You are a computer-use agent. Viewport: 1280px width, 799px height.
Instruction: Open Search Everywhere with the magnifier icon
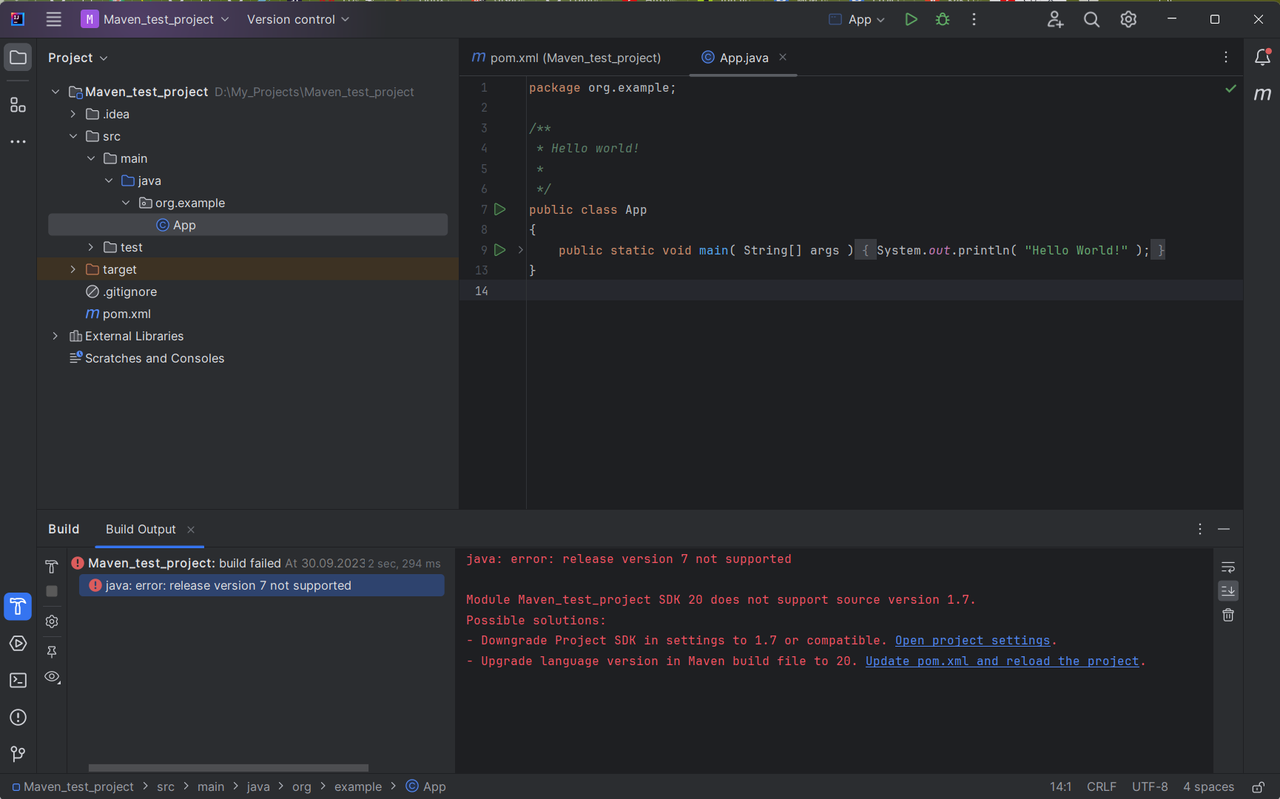[1091, 19]
